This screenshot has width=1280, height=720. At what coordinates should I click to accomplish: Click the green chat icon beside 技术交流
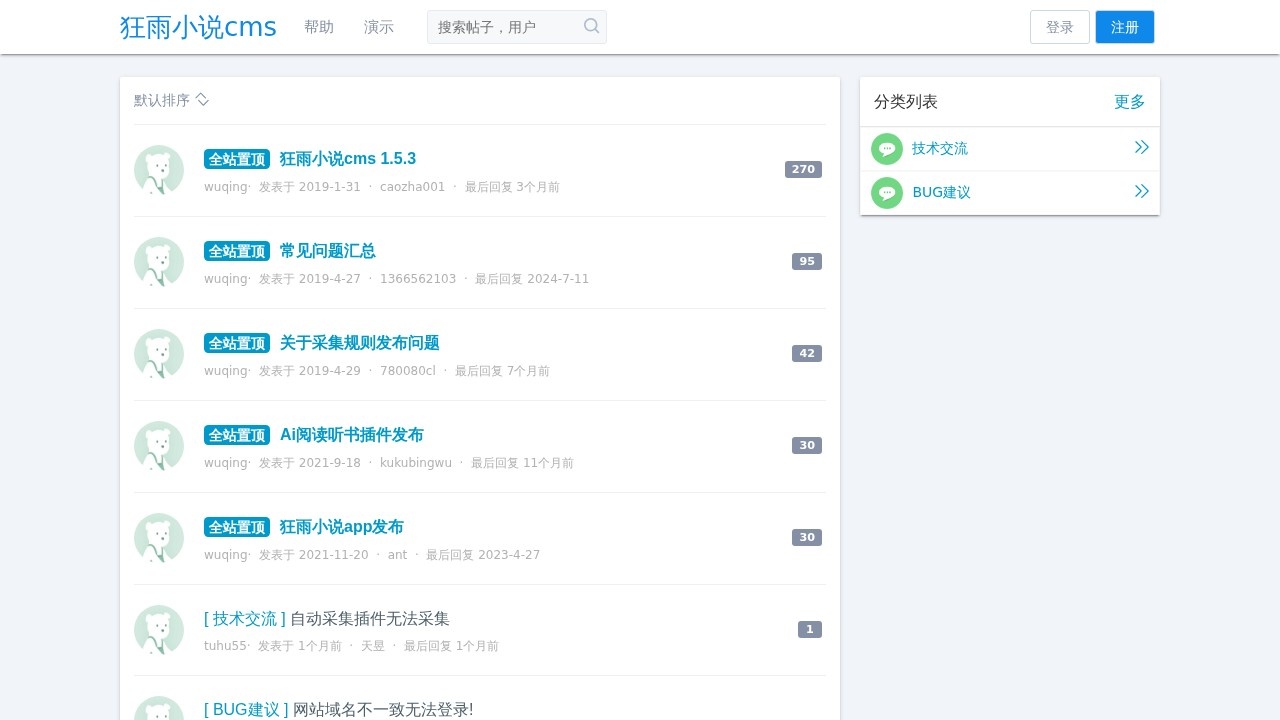point(887,148)
